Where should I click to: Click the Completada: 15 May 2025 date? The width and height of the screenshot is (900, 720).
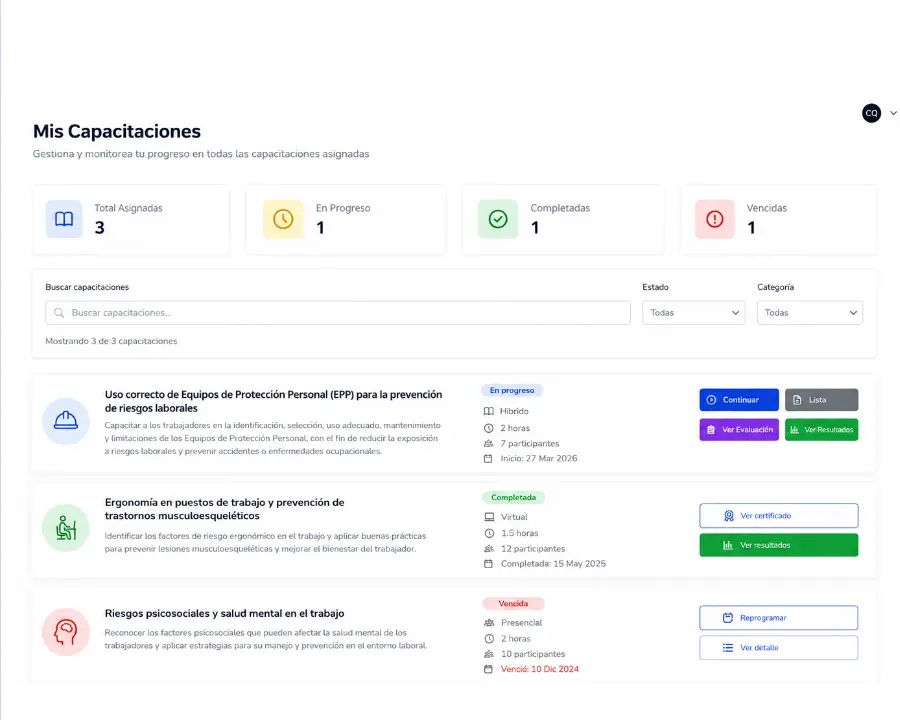pos(553,564)
